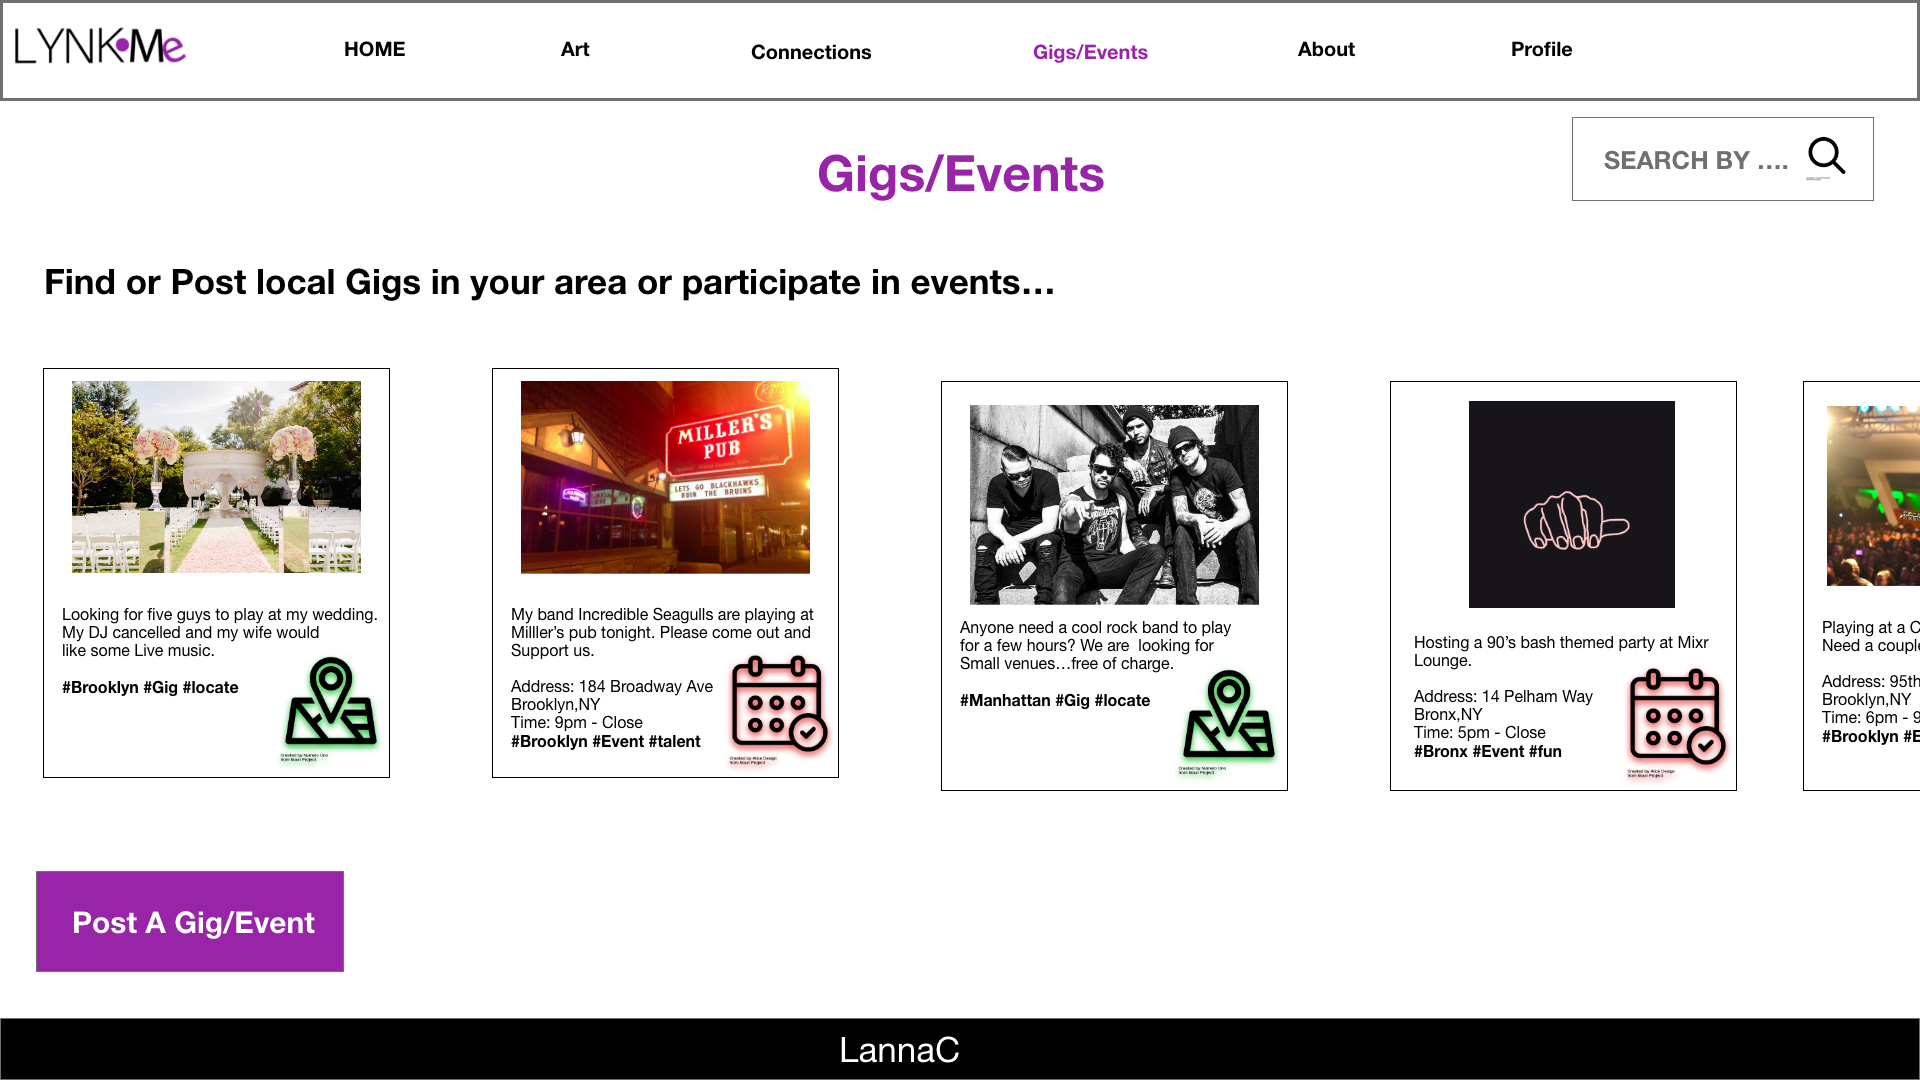The width and height of the screenshot is (1920, 1080).
Task: Open Connections in the navigation bar
Action: tap(810, 52)
